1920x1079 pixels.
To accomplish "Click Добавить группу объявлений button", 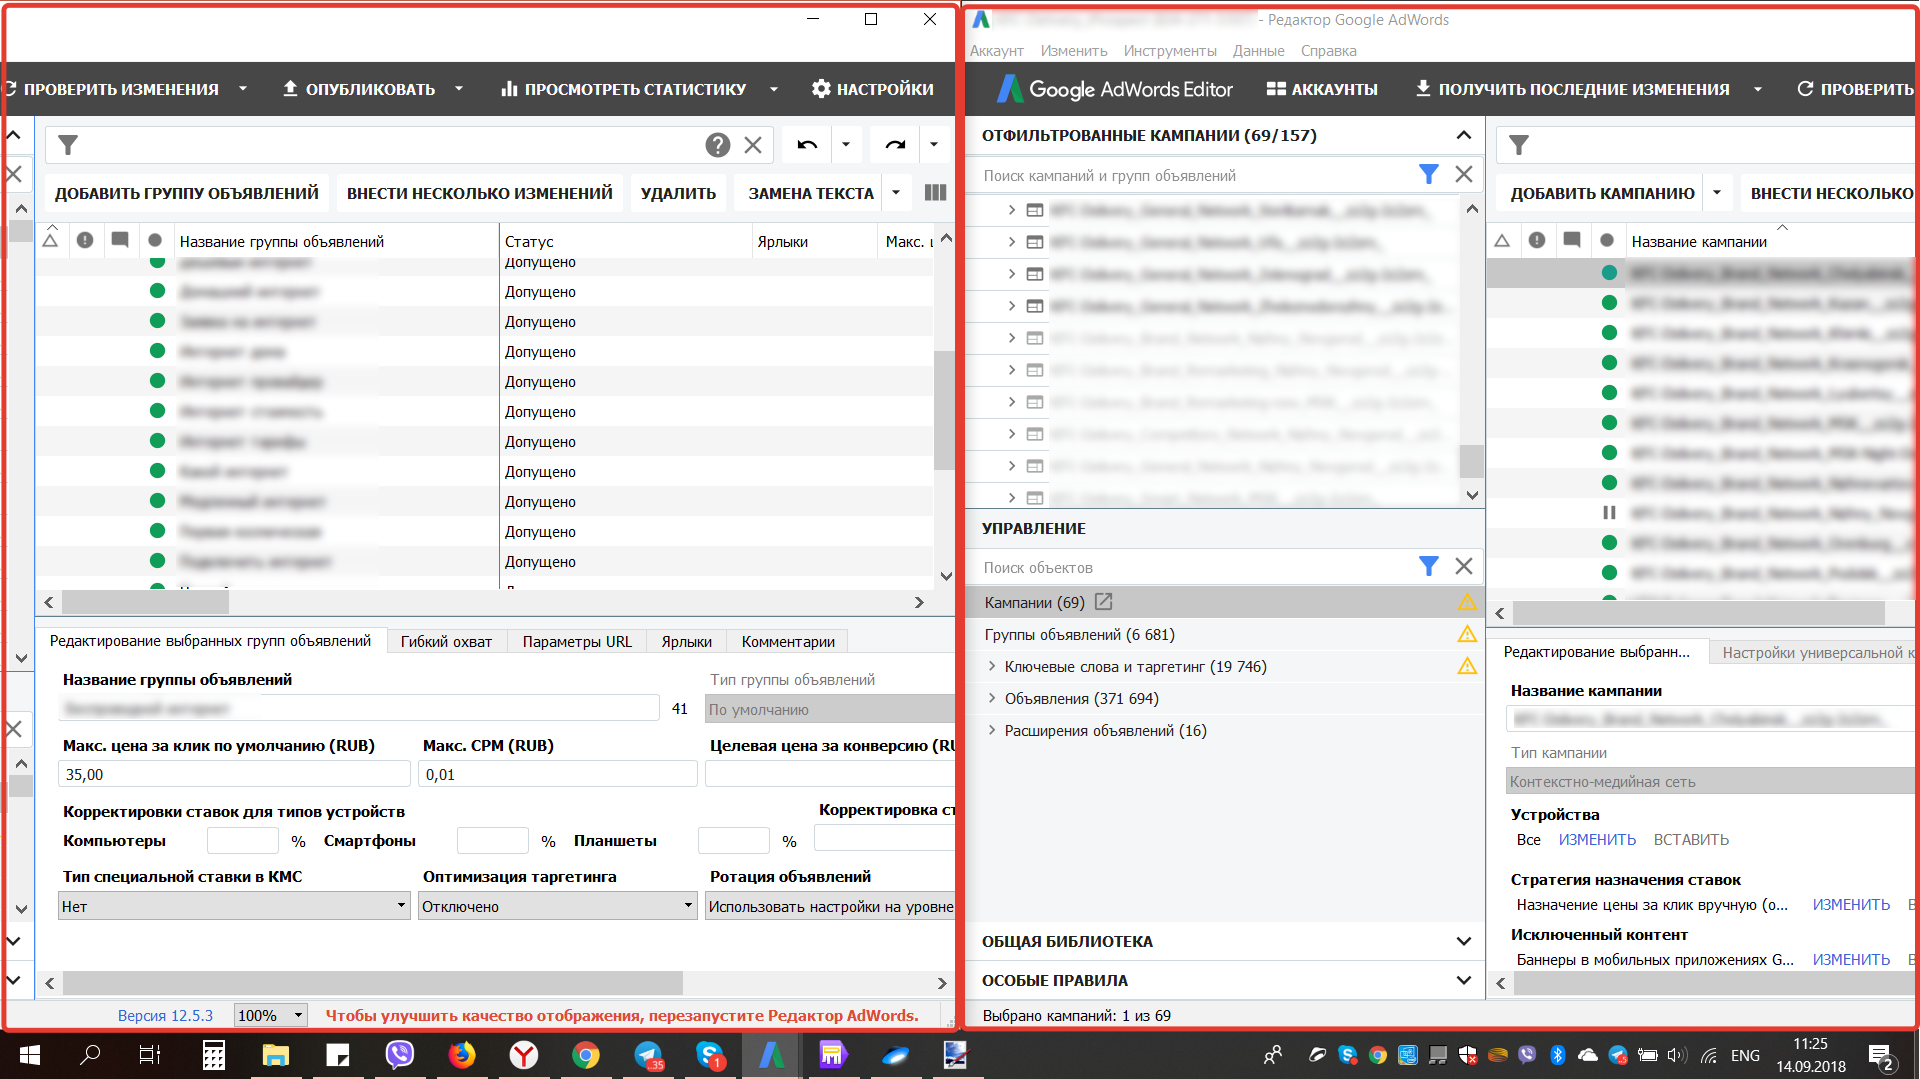I will pos(187,192).
